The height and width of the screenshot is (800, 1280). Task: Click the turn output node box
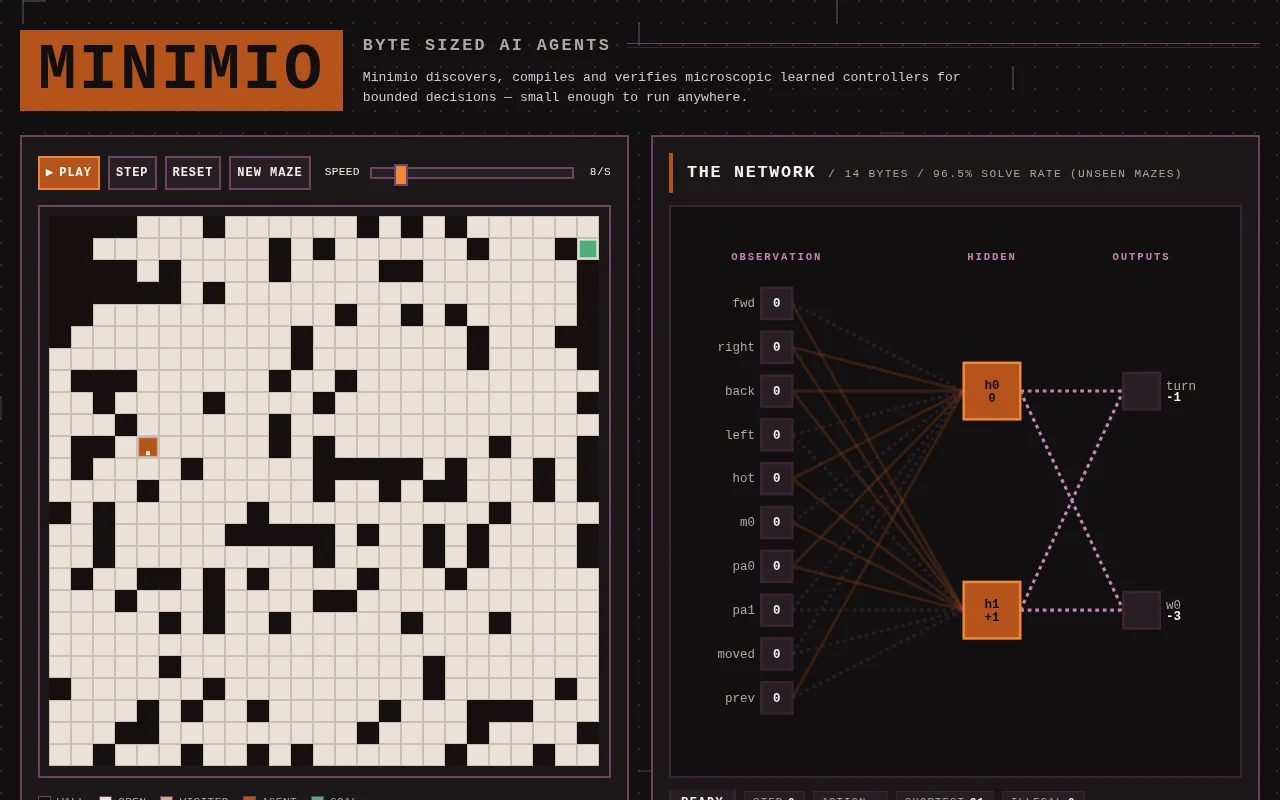(x=1141, y=391)
